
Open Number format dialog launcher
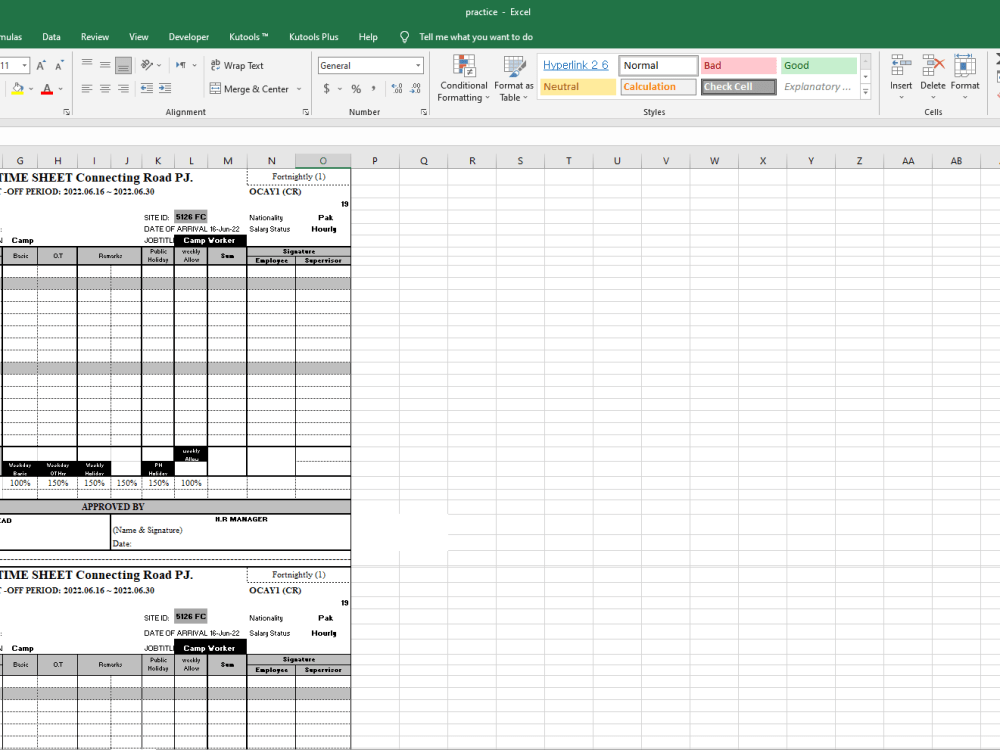coord(423,112)
